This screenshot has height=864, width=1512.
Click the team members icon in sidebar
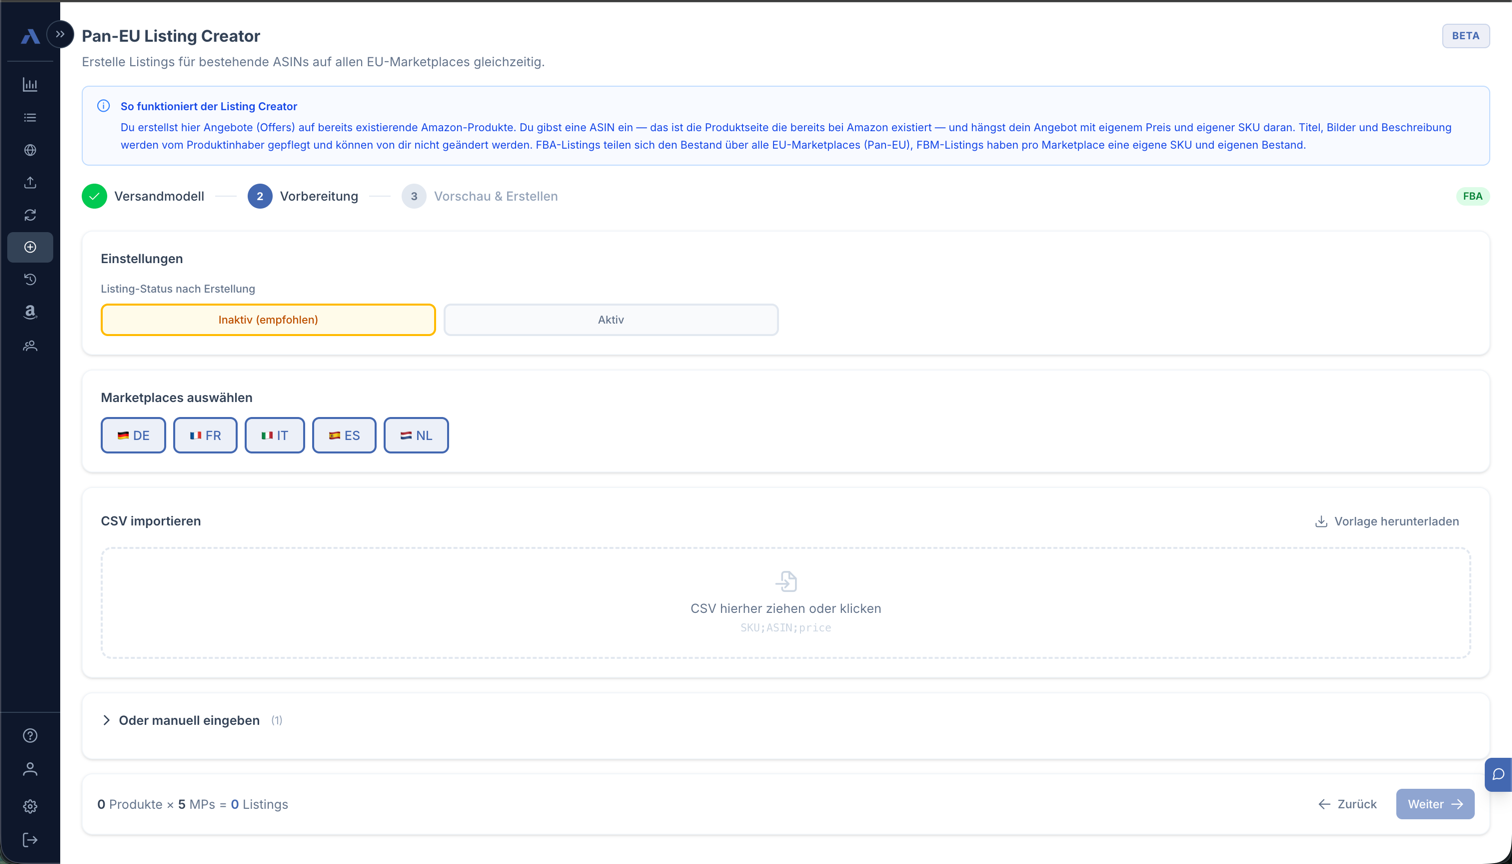click(x=30, y=345)
